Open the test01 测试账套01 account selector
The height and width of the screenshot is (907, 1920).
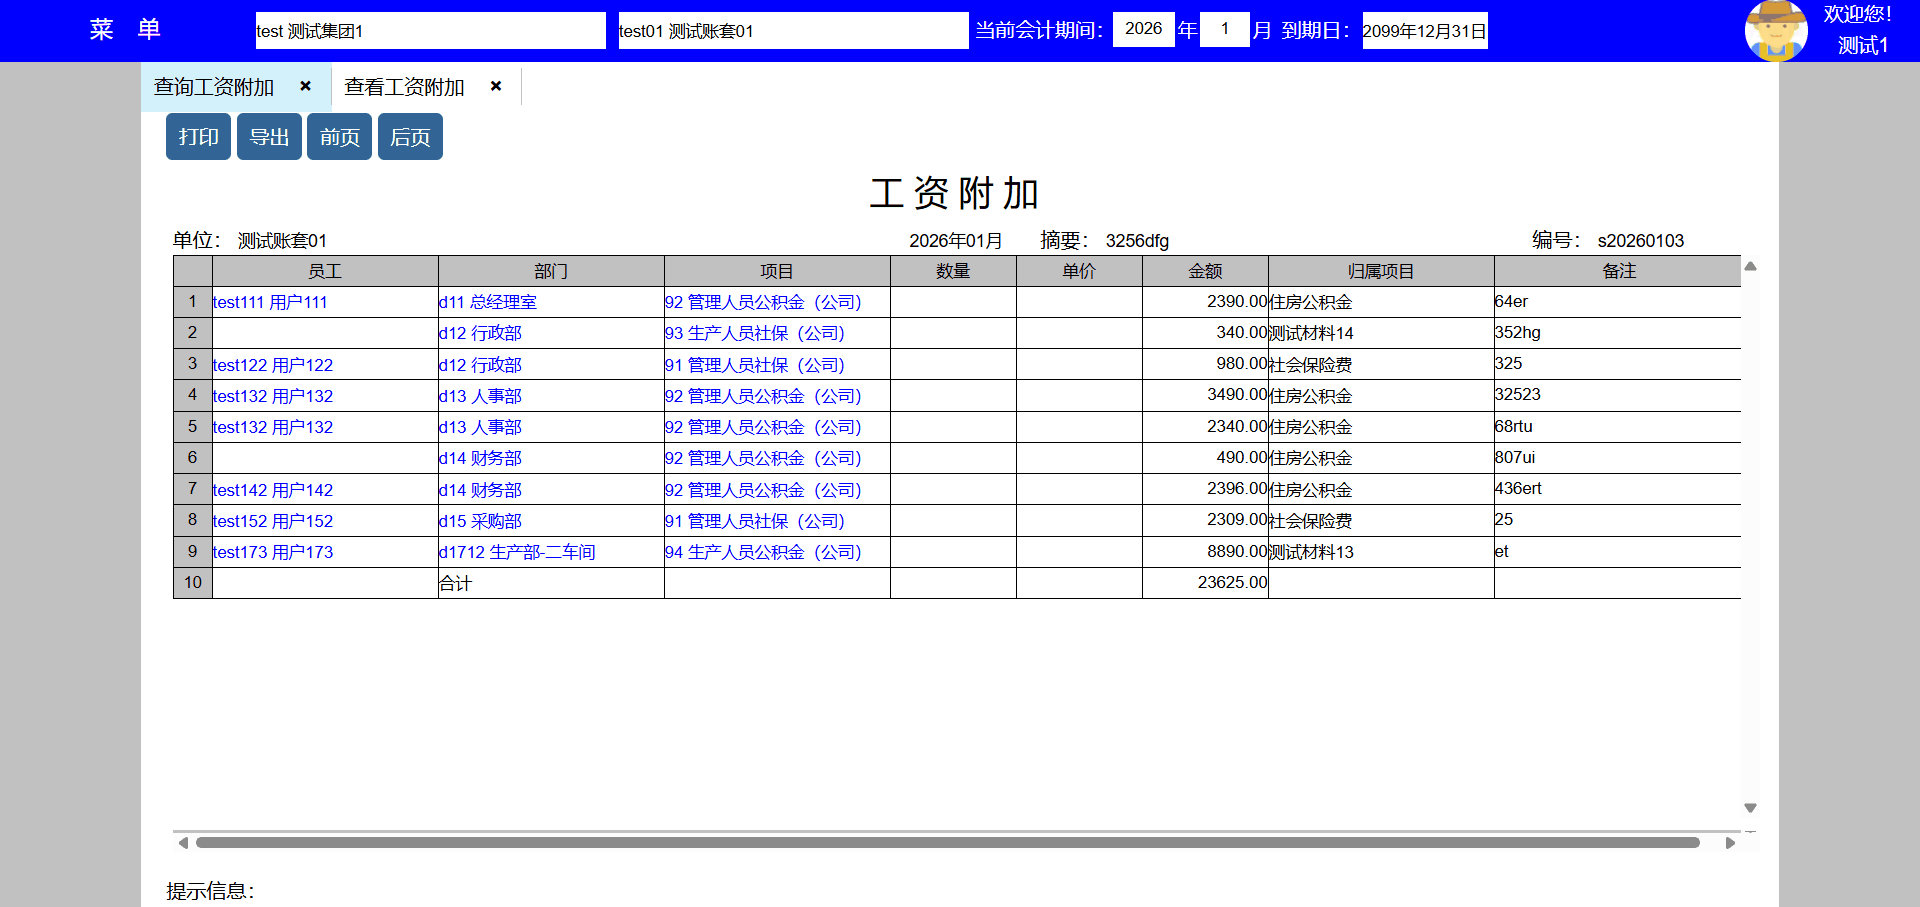(792, 31)
